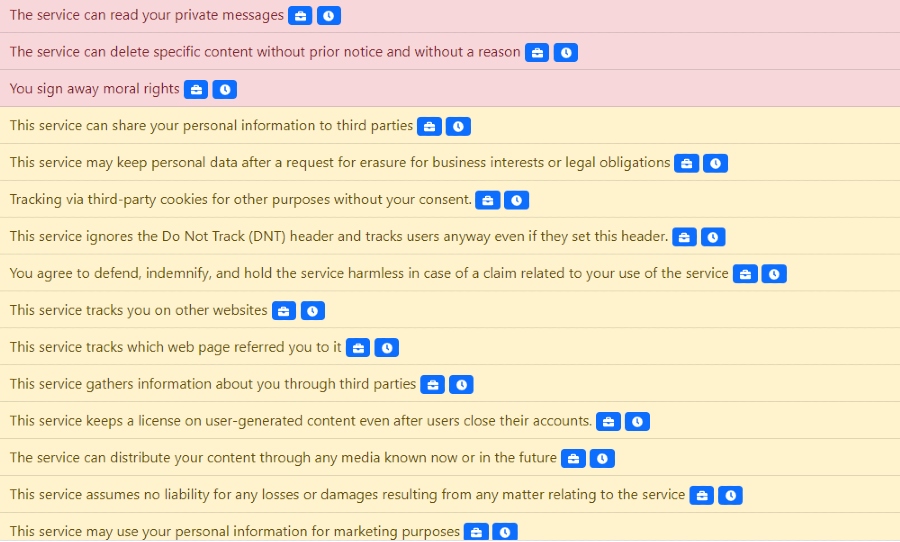Click clock icon beside 'ignores the Do Not Track header'

[x=713, y=237]
